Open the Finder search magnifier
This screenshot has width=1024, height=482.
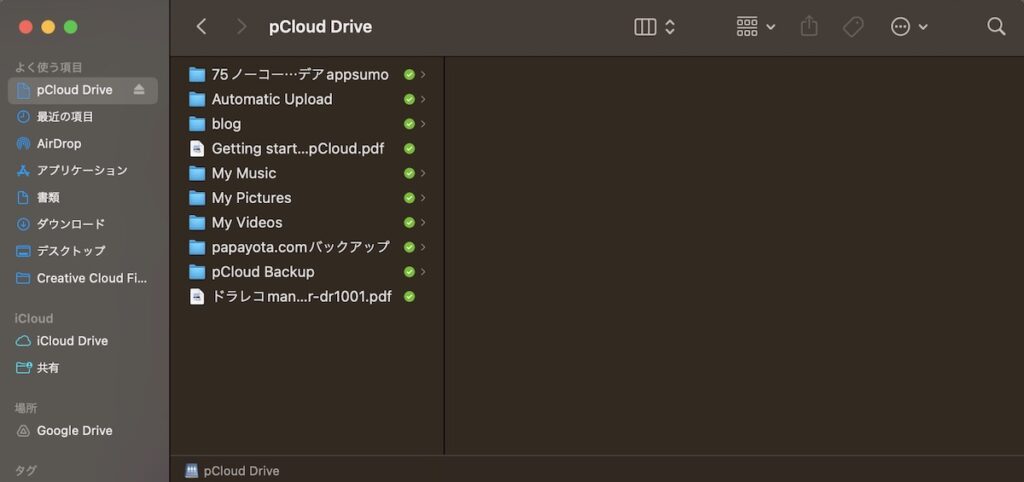(x=996, y=27)
